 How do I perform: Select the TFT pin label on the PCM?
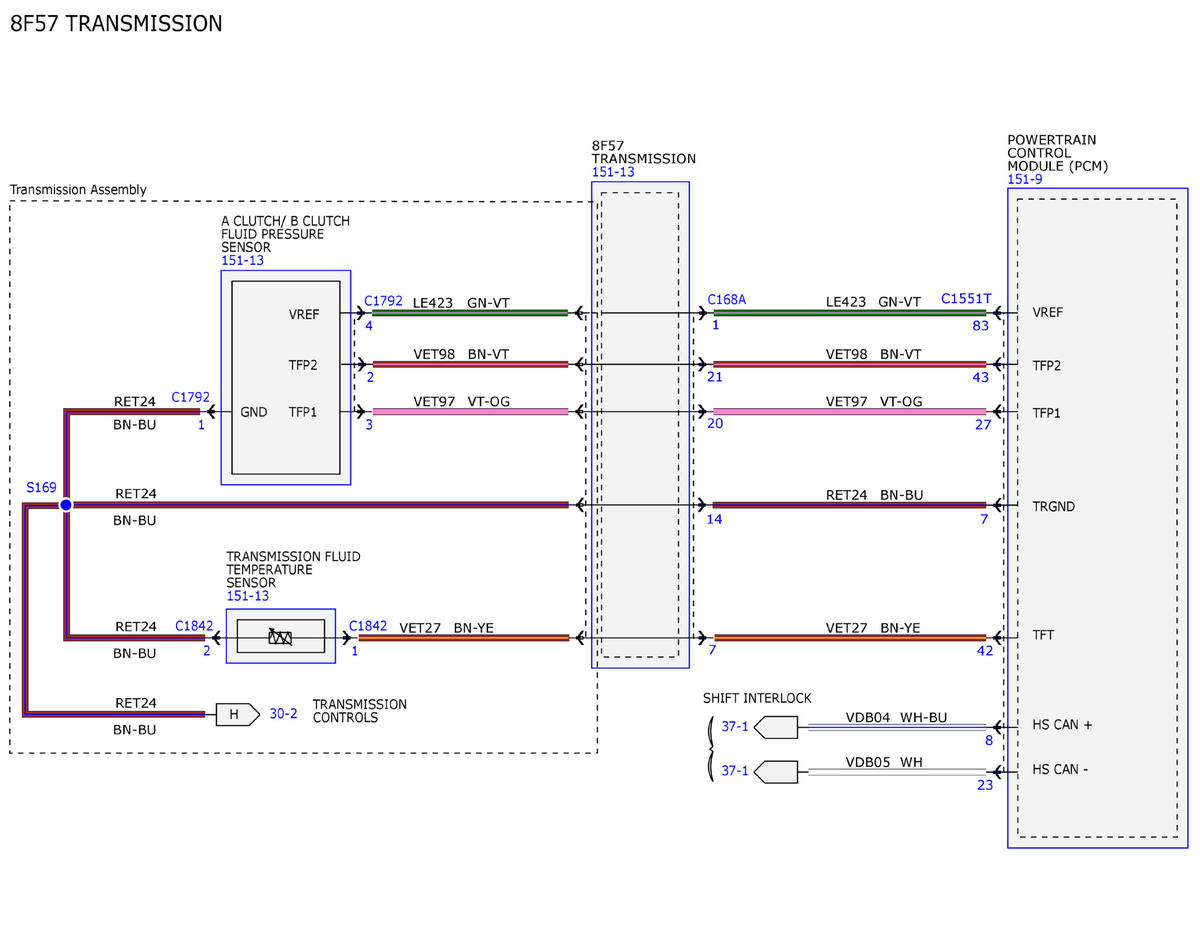(1043, 635)
